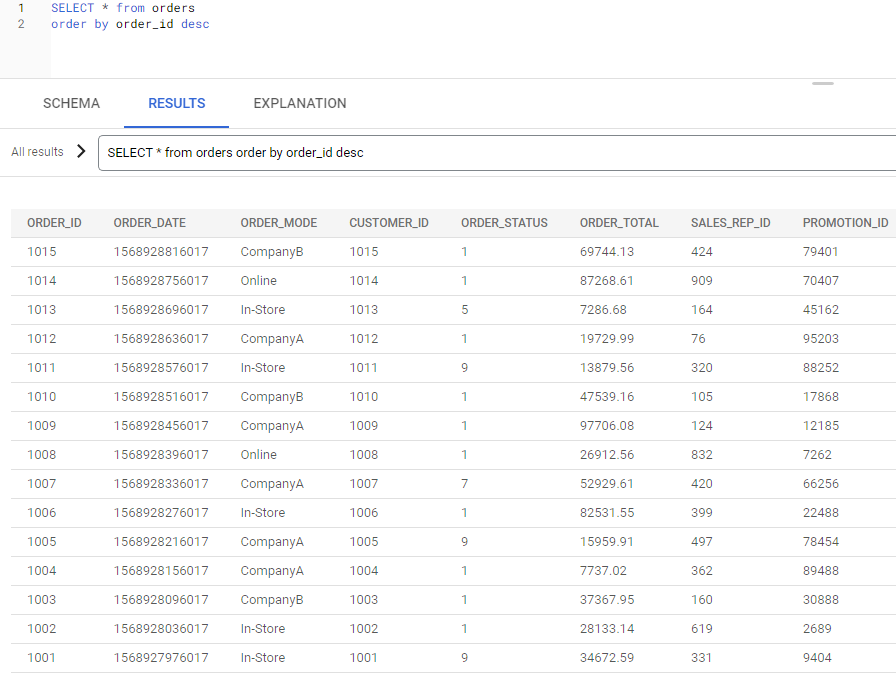Click promotion ID 79401

pos(821,252)
